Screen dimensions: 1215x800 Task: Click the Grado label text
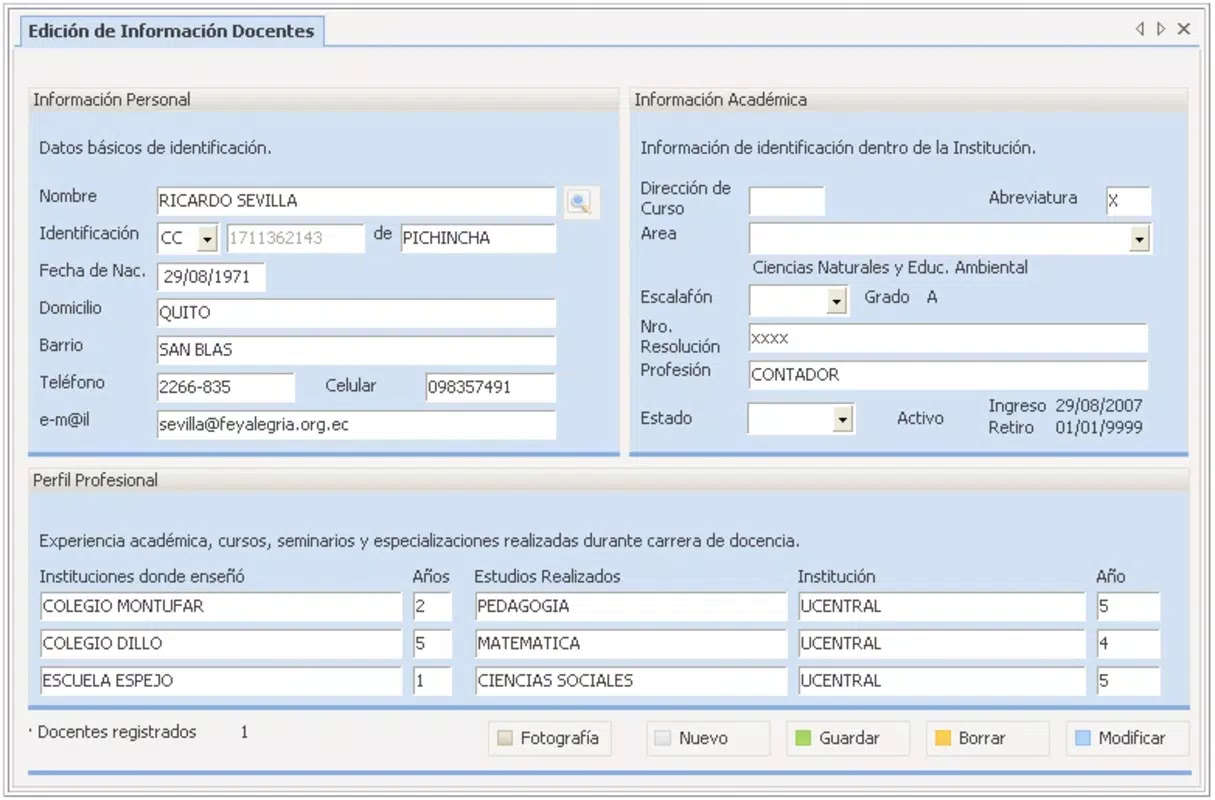point(887,298)
